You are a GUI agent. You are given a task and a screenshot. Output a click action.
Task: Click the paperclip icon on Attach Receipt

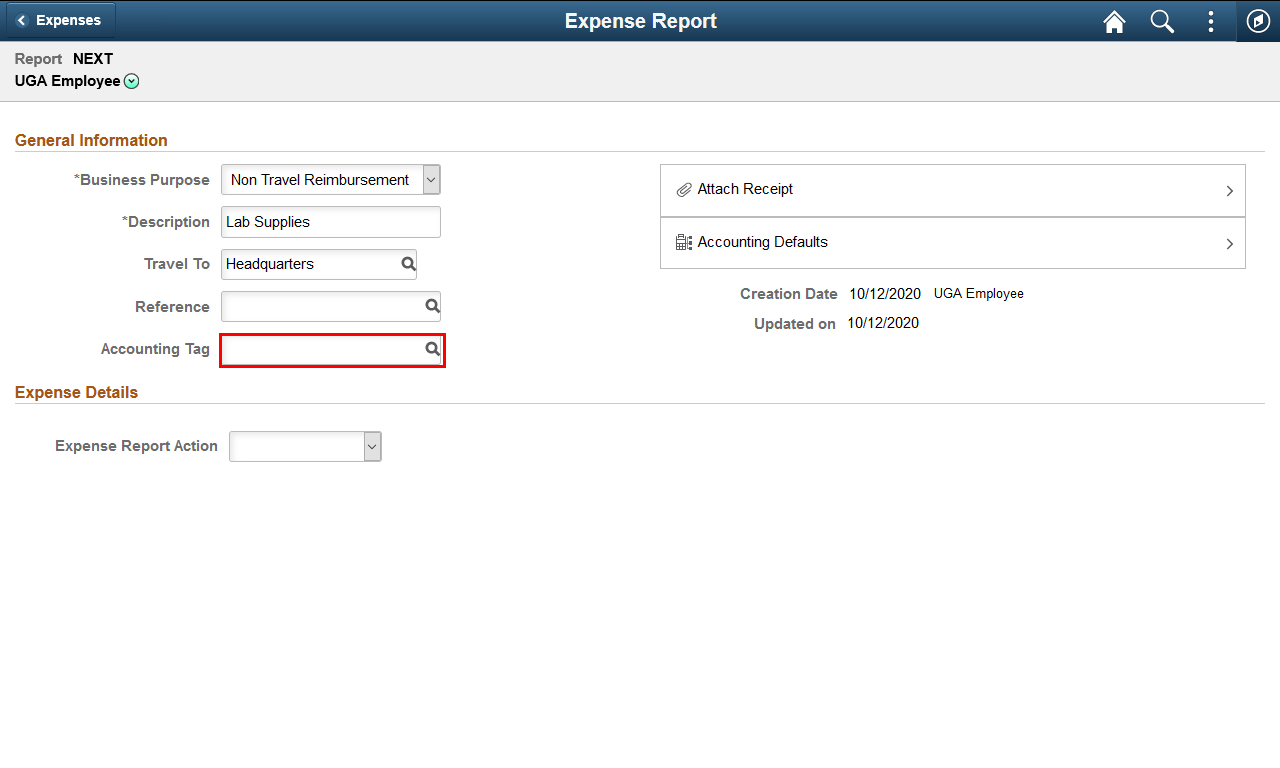[x=684, y=190]
